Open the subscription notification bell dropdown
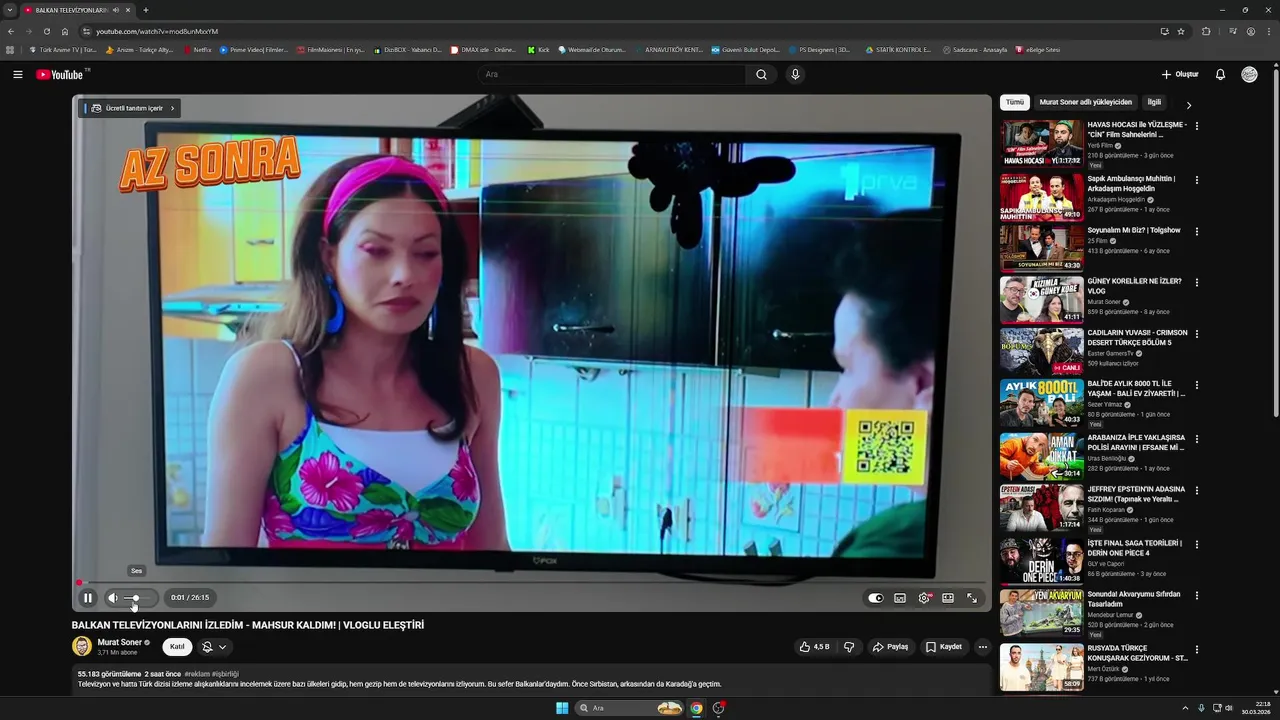The height and width of the screenshot is (720, 1280). [214, 647]
